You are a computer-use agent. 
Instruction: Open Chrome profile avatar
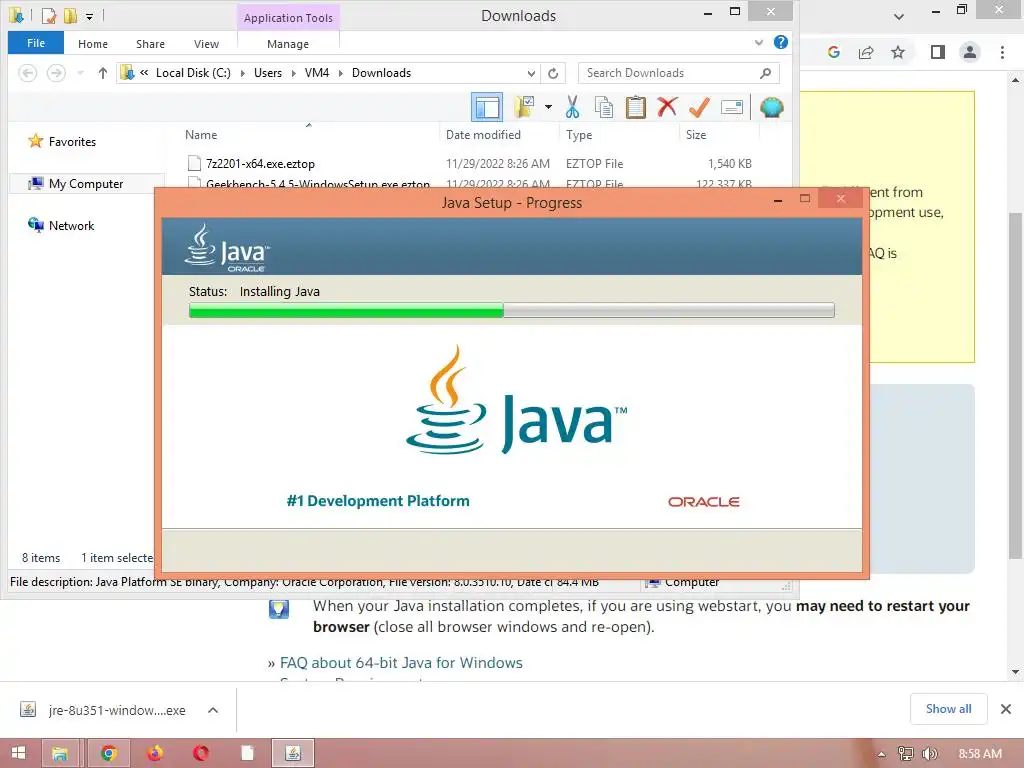(970, 52)
